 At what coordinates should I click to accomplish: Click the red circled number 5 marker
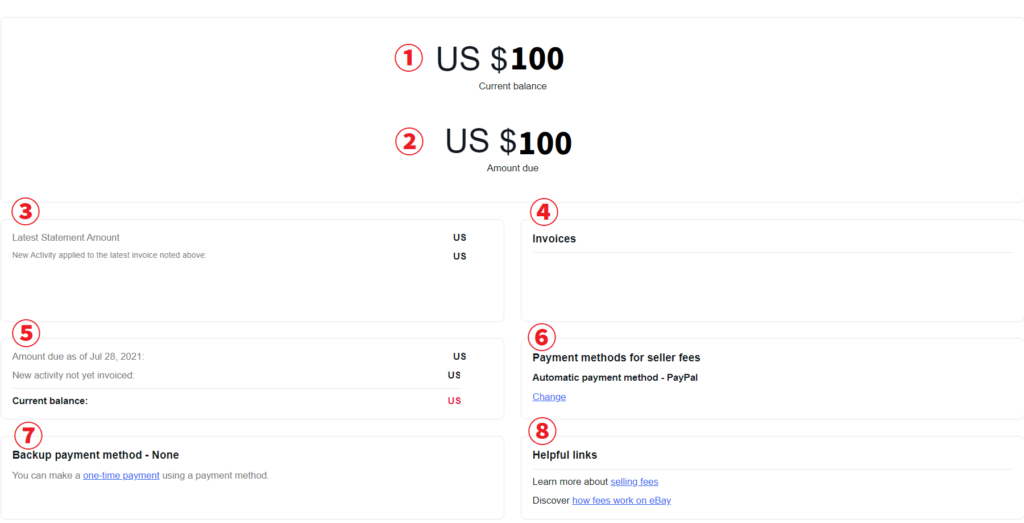click(x=26, y=332)
